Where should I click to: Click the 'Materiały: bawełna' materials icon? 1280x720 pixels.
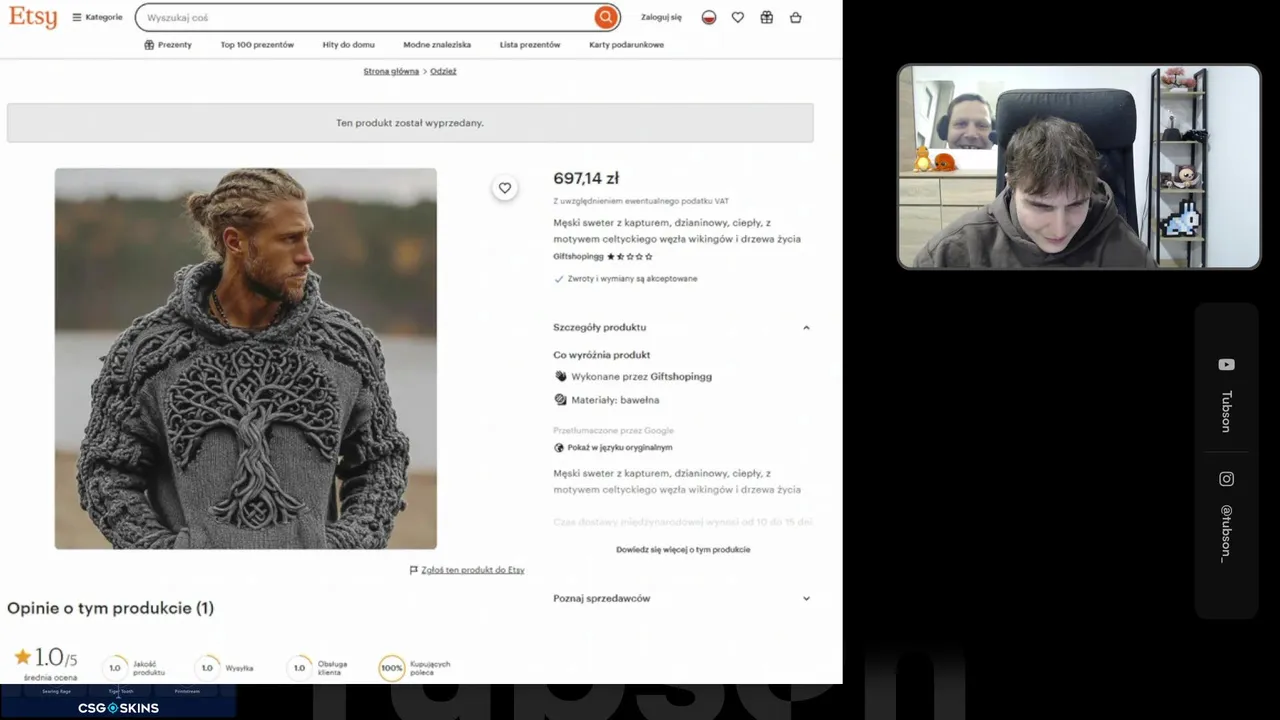(x=560, y=400)
